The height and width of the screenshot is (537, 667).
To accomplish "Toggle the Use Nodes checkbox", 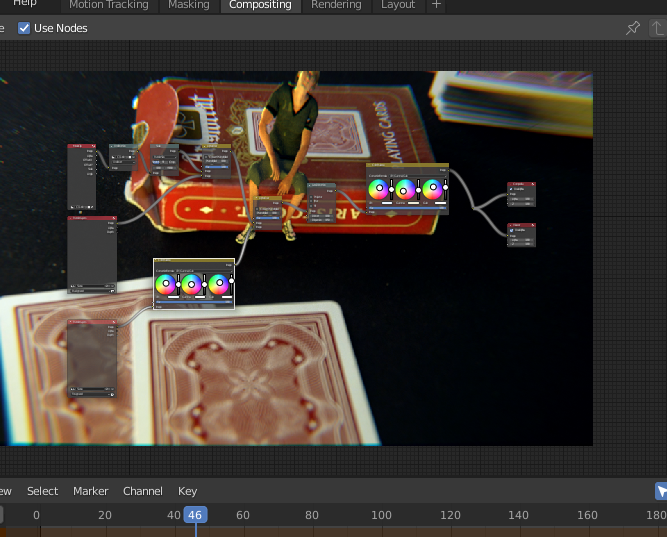I will [24, 28].
